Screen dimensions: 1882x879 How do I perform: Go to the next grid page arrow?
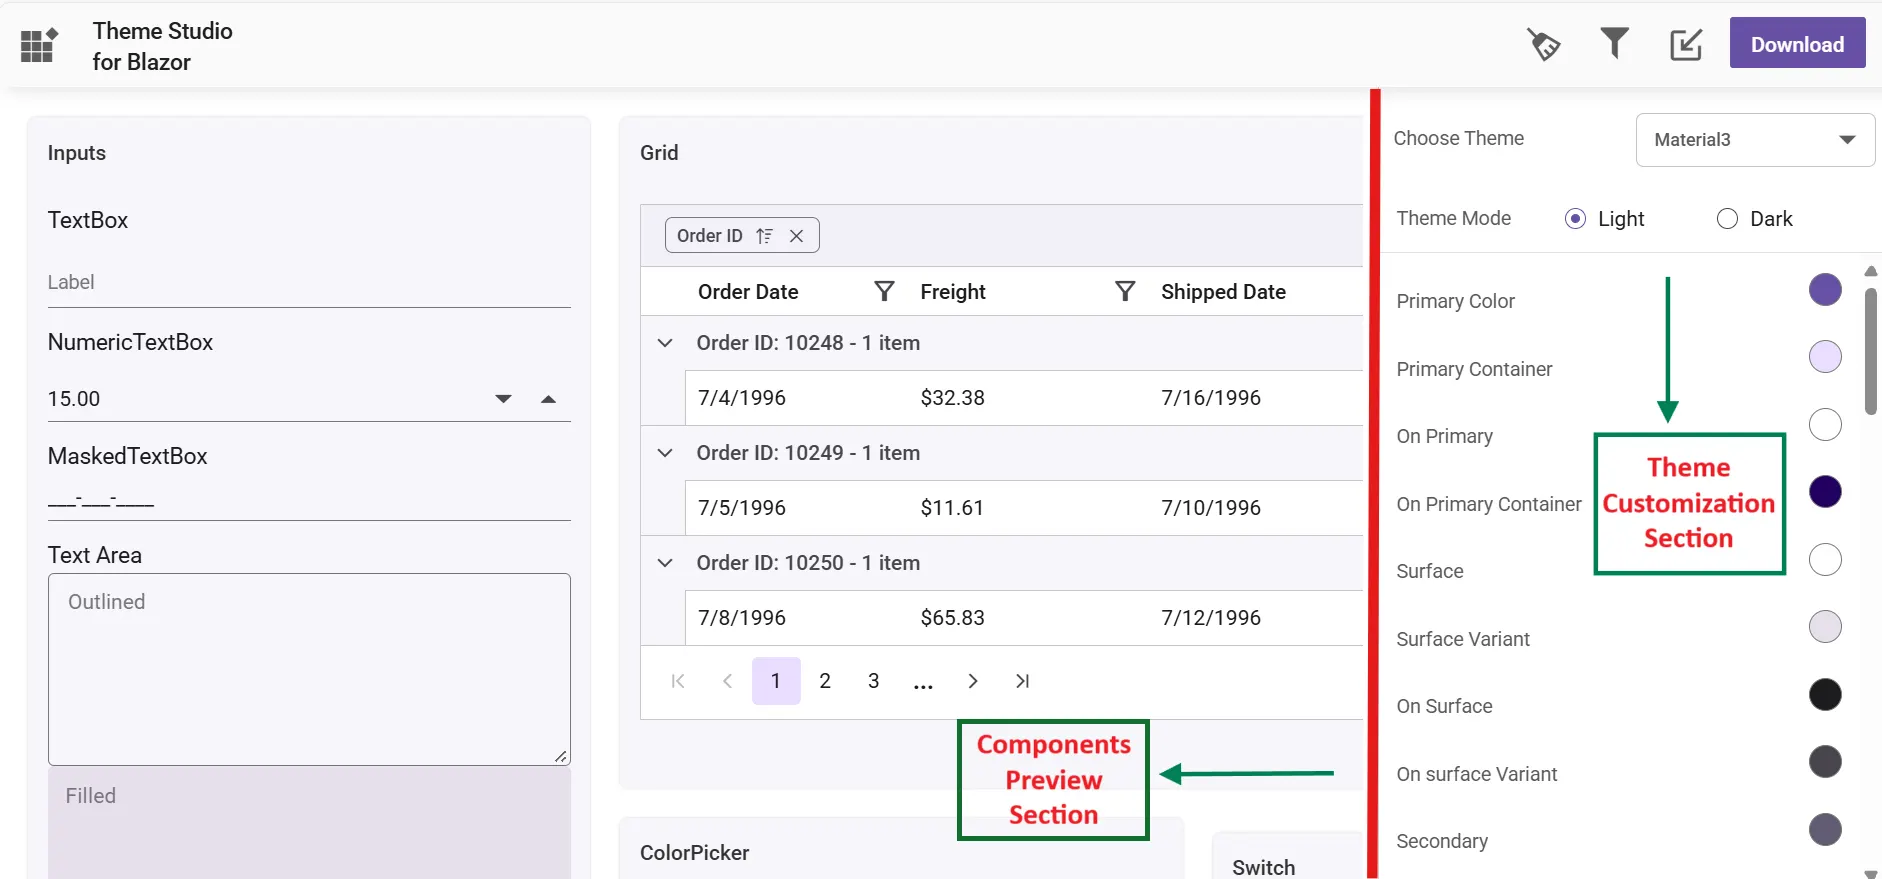(972, 681)
